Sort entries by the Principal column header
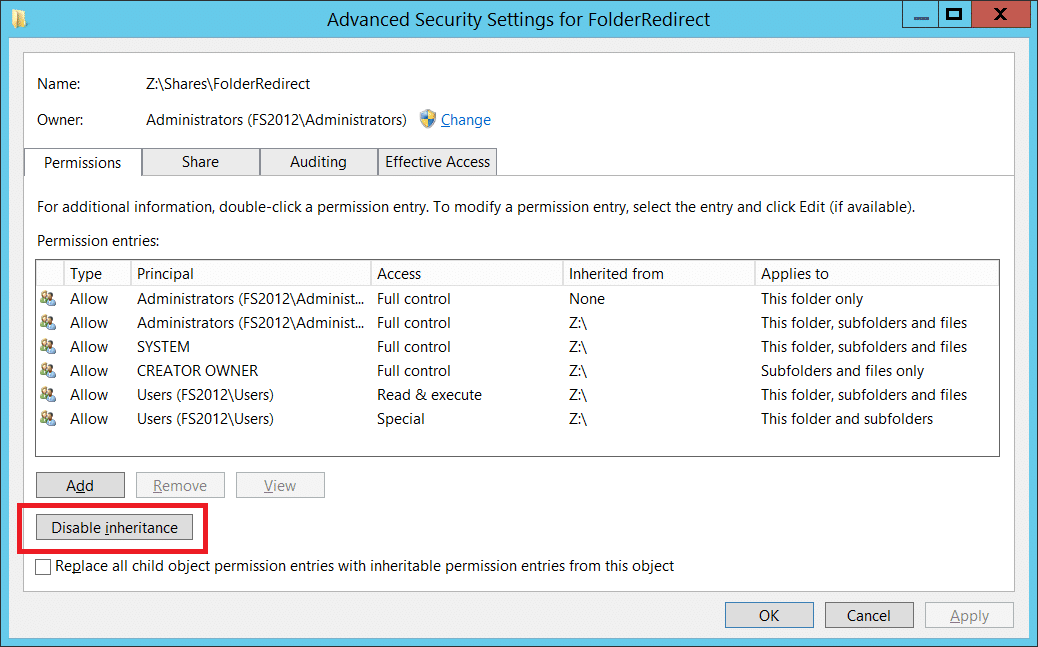This screenshot has height=647, width=1038. coord(250,274)
